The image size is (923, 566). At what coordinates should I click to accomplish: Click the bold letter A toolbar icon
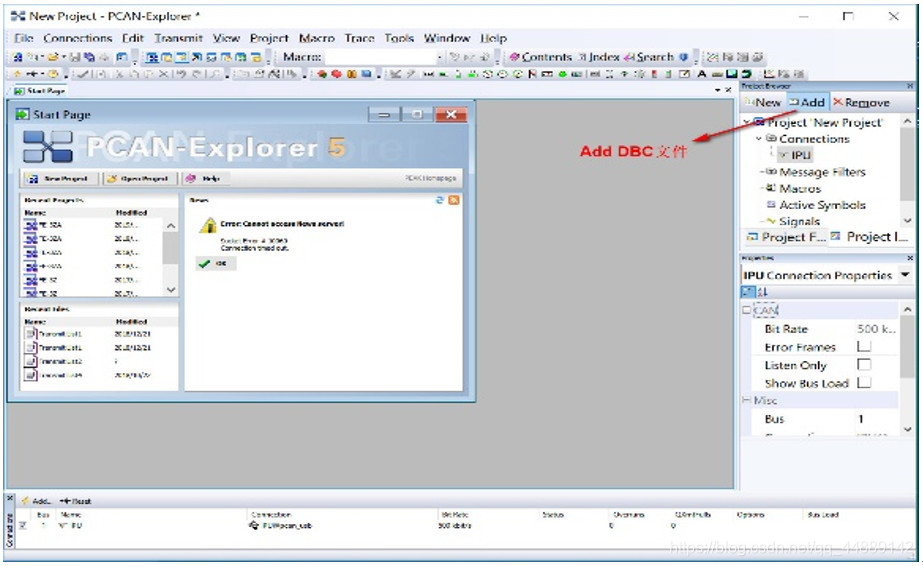click(702, 74)
